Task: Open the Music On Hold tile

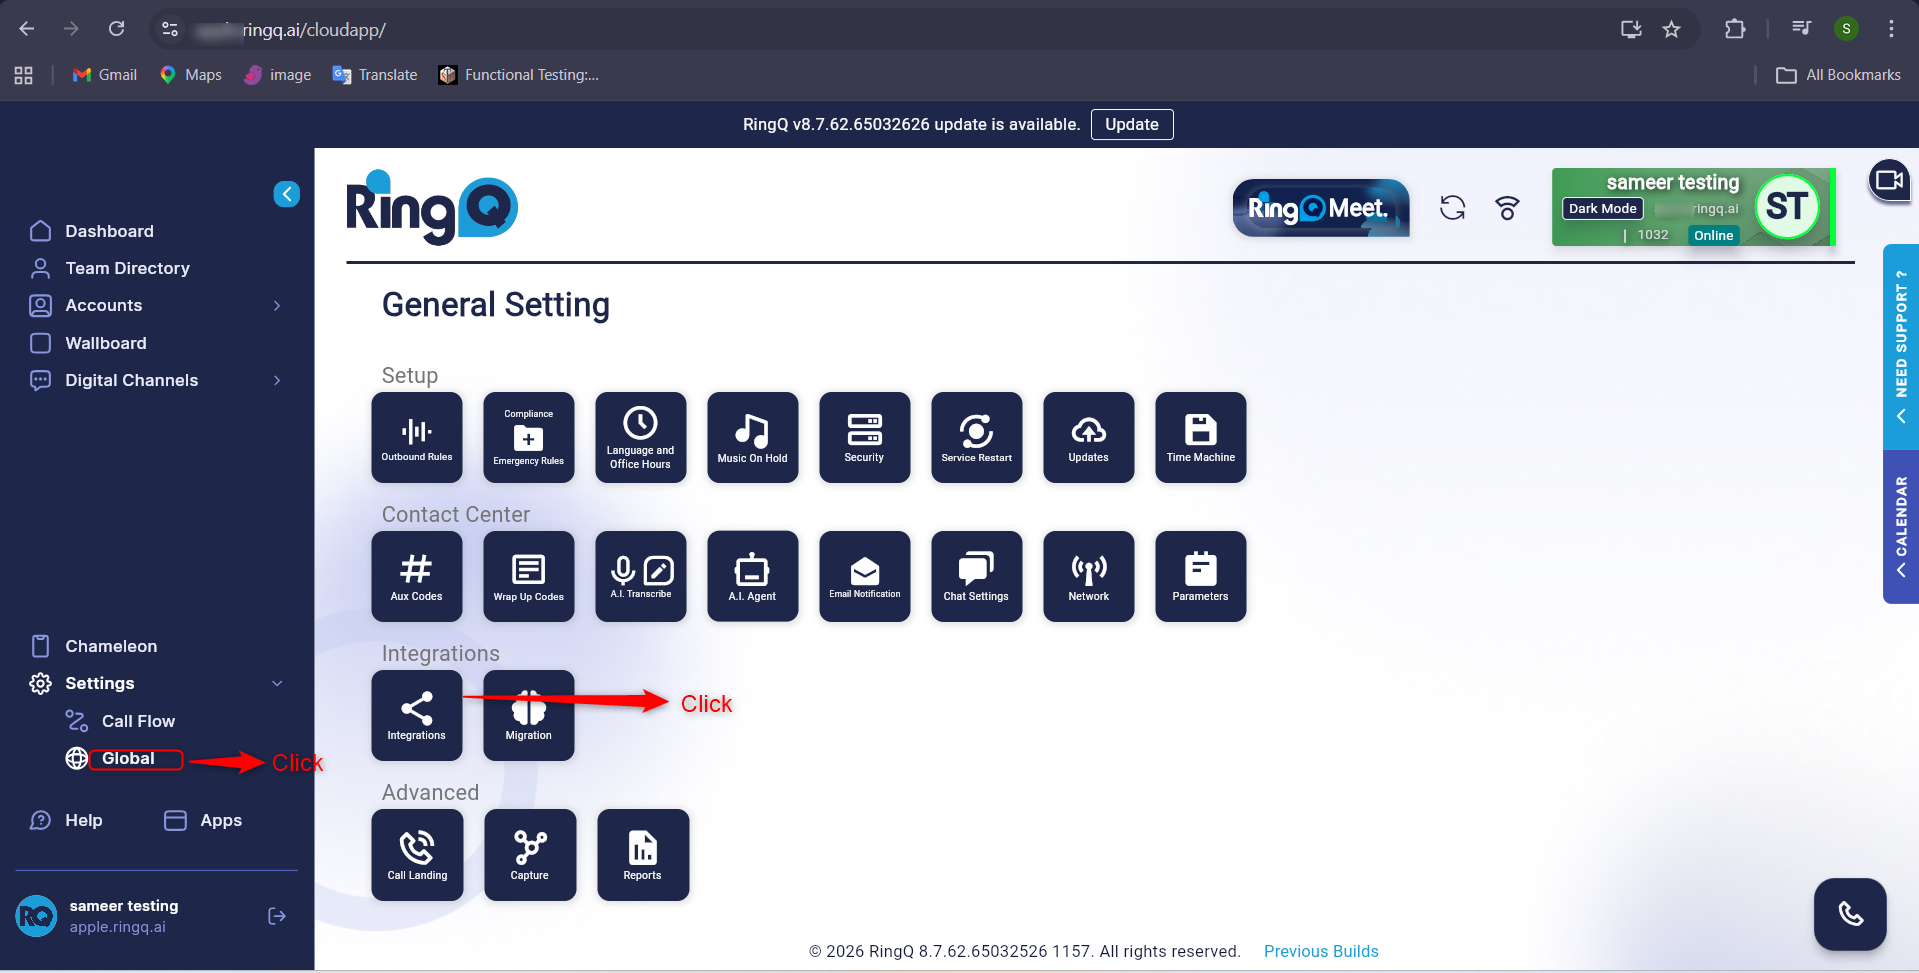Action: point(753,437)
